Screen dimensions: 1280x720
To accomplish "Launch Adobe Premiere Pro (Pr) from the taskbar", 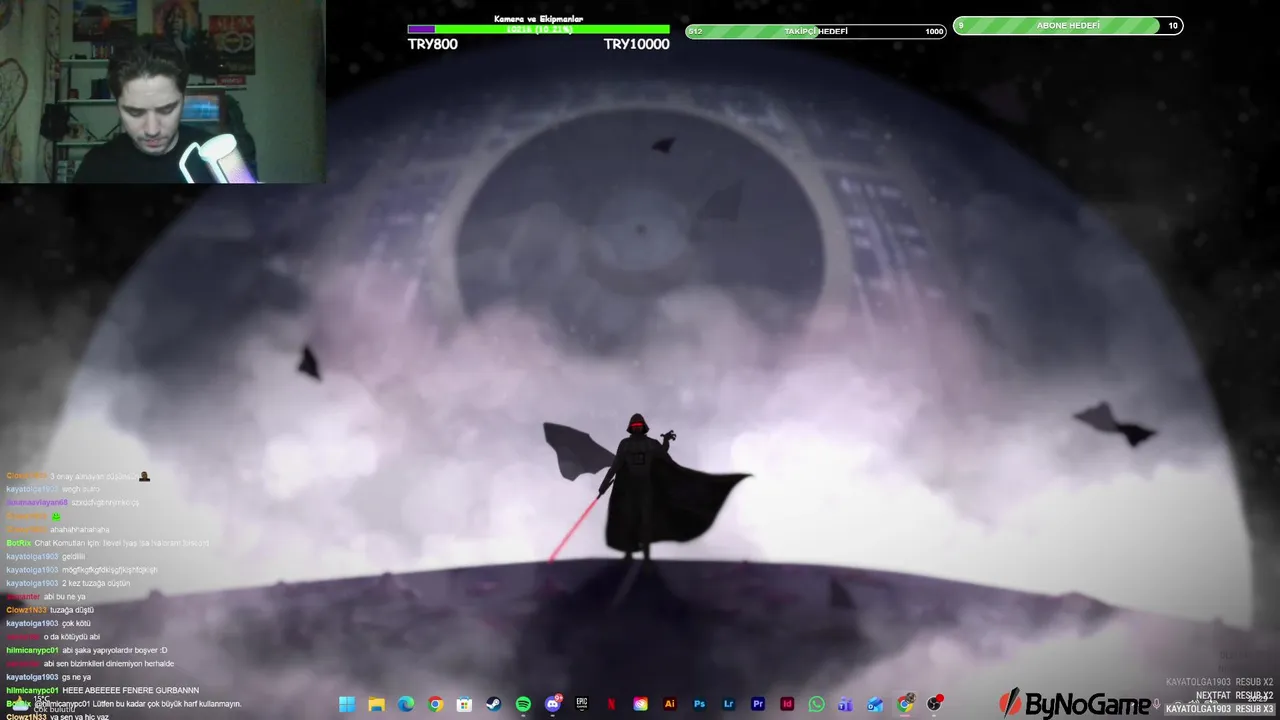I will click(758, 704).
